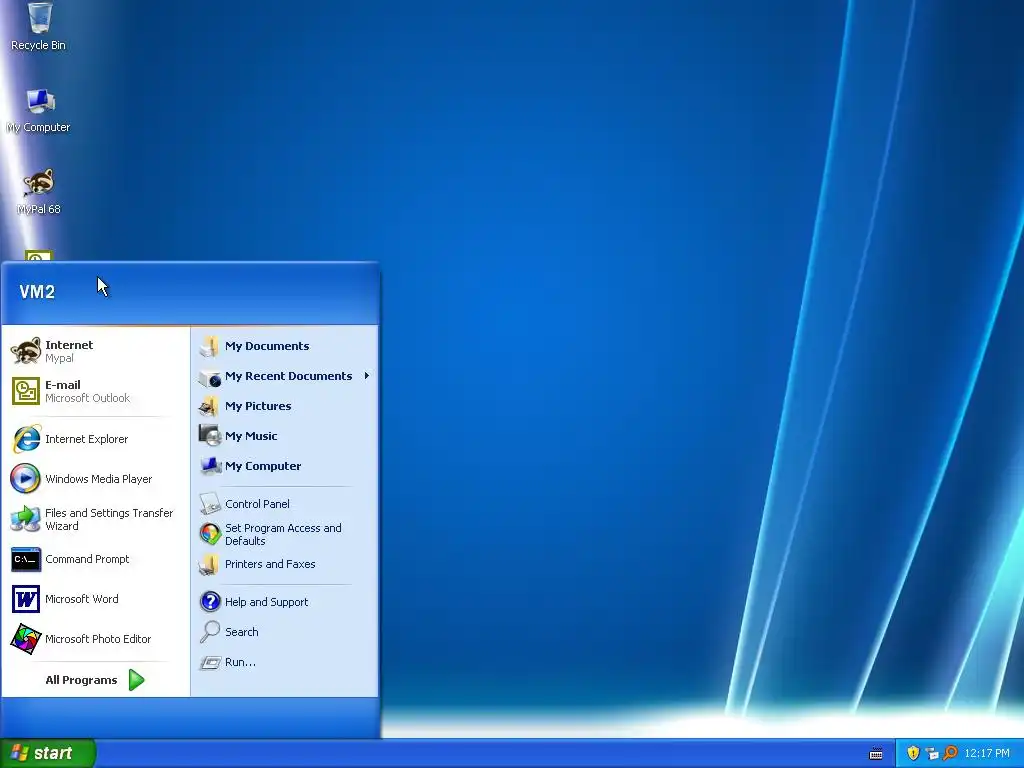Image resolution: width=1024 pixels, height=768 pixels.
Task: Click the VM2 user name header
Action: tap(37, 292)
